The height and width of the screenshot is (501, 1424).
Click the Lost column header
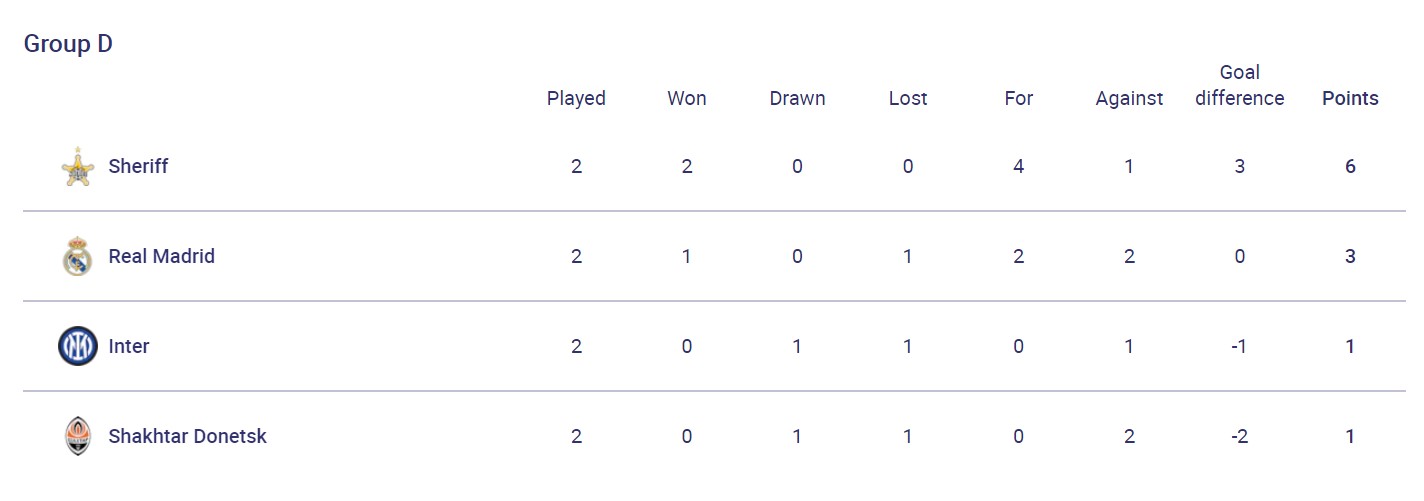pos(908,98)
